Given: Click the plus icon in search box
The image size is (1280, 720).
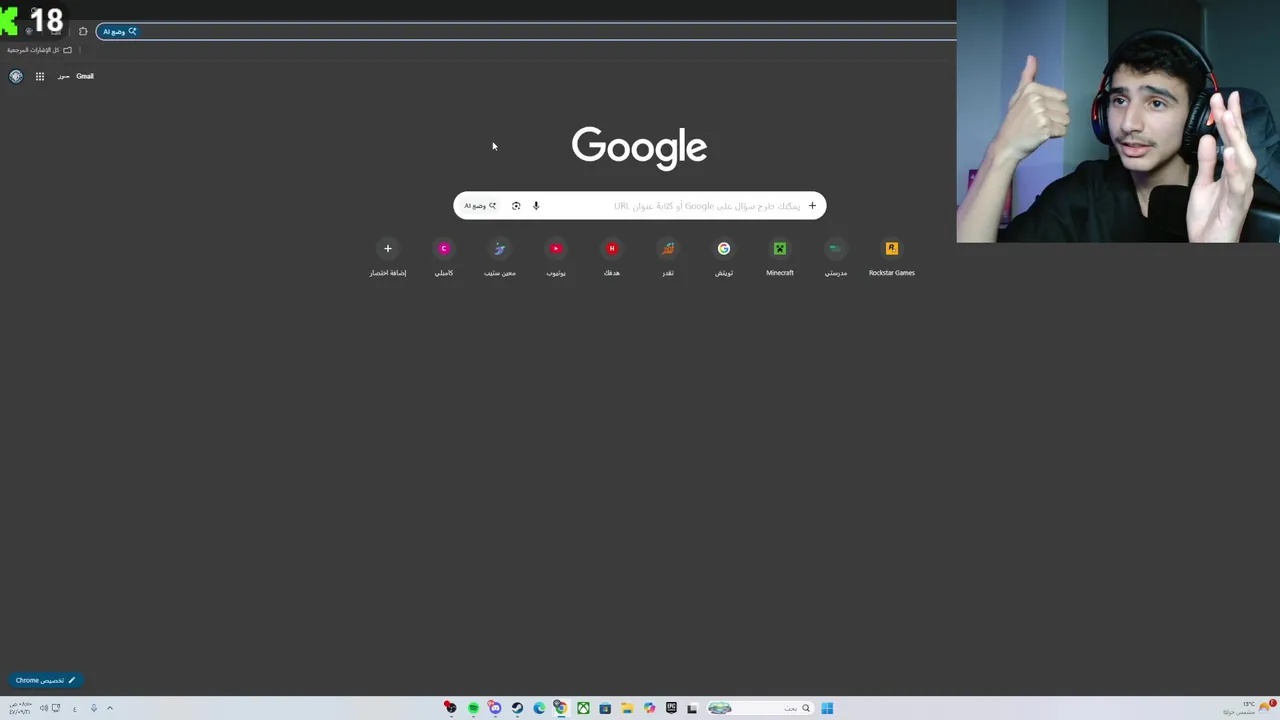Looking at the screenshot, I should [812, 206].
